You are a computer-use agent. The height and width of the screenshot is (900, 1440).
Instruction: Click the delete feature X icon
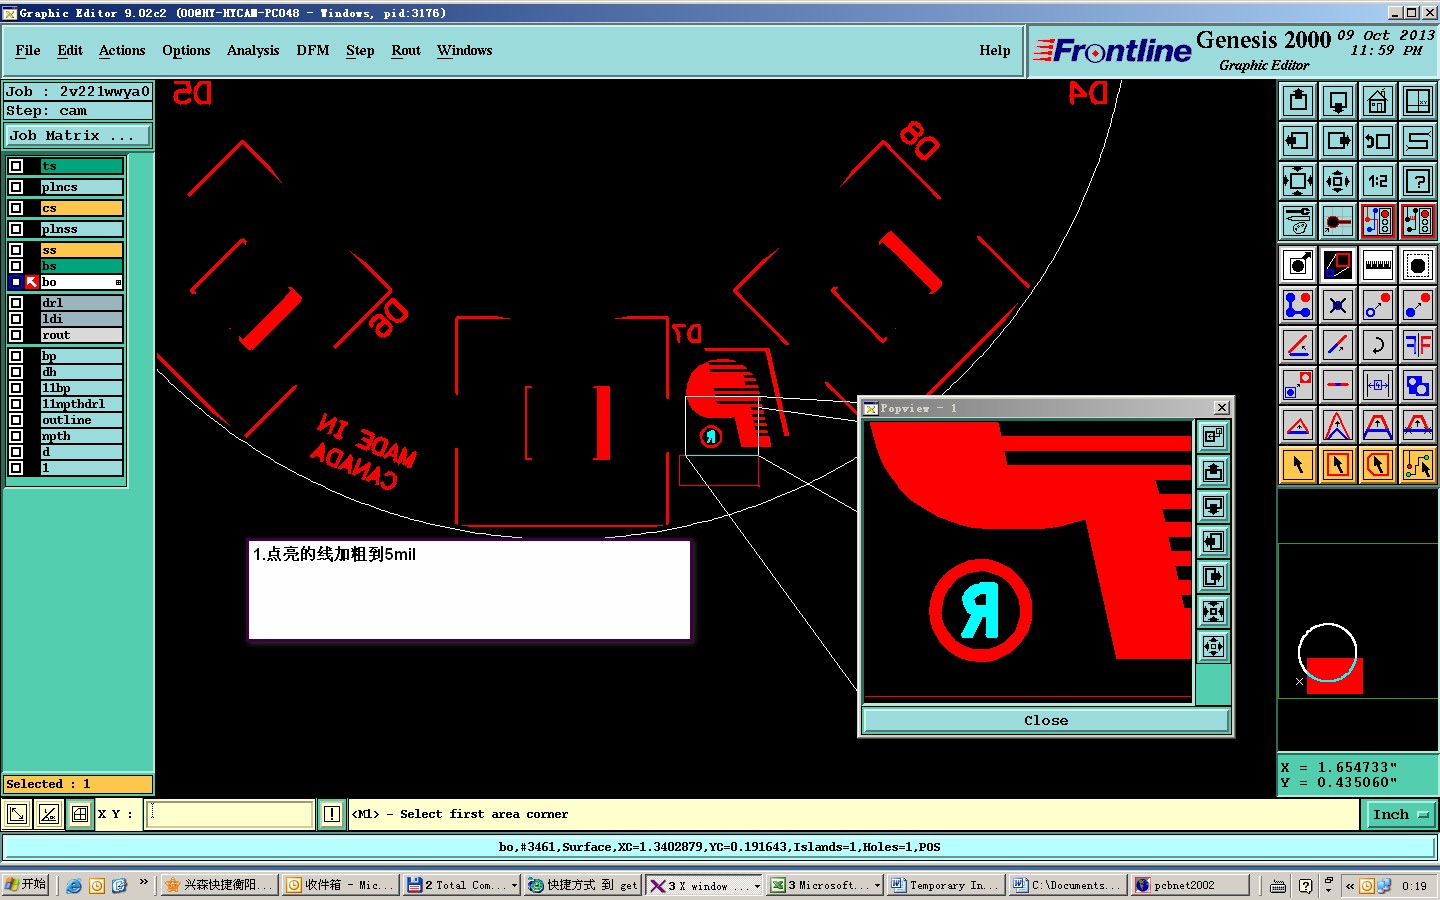pyautogui.click(x=1338, y=305)
